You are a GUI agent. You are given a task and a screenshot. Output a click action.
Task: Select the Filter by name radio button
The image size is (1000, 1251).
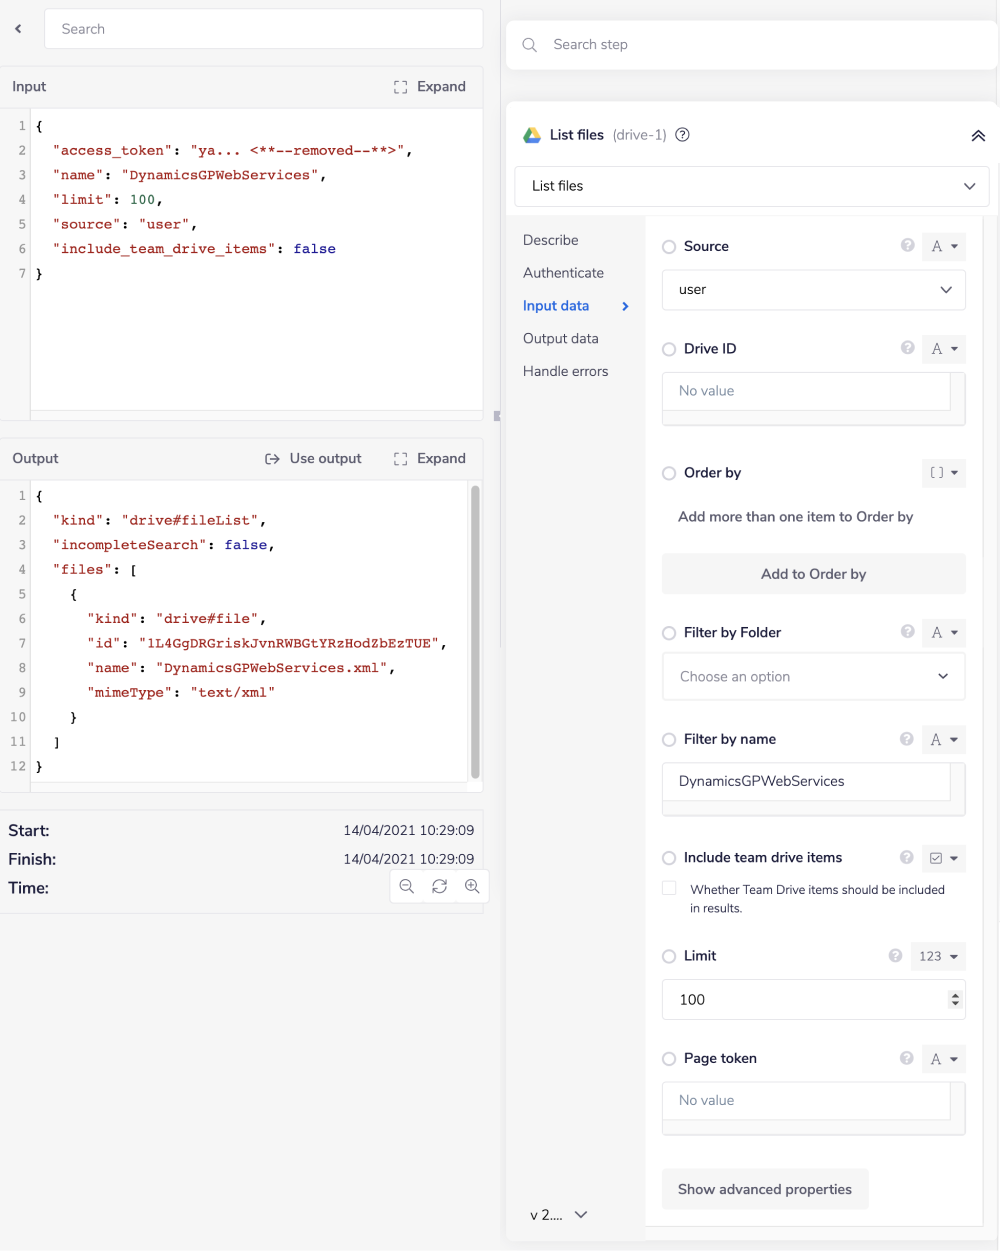click(668, 739)
